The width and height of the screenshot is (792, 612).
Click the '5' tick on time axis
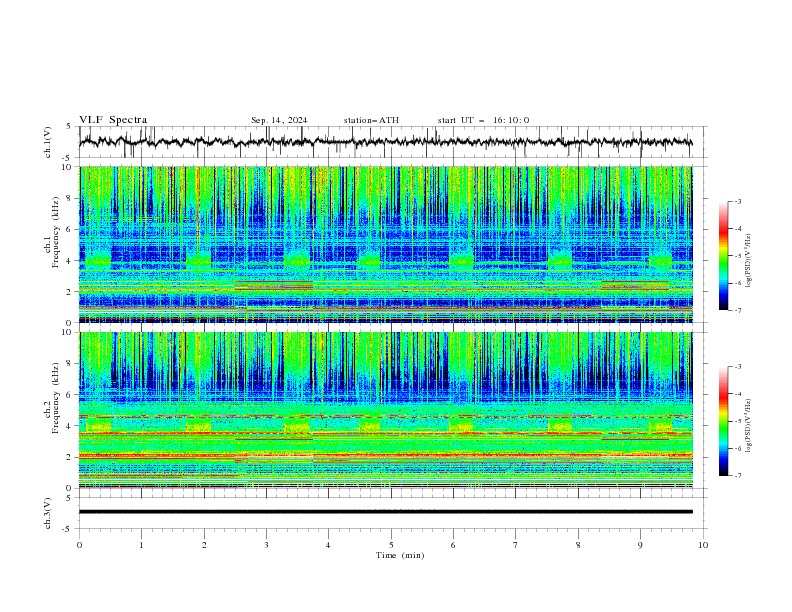point(391,545)
